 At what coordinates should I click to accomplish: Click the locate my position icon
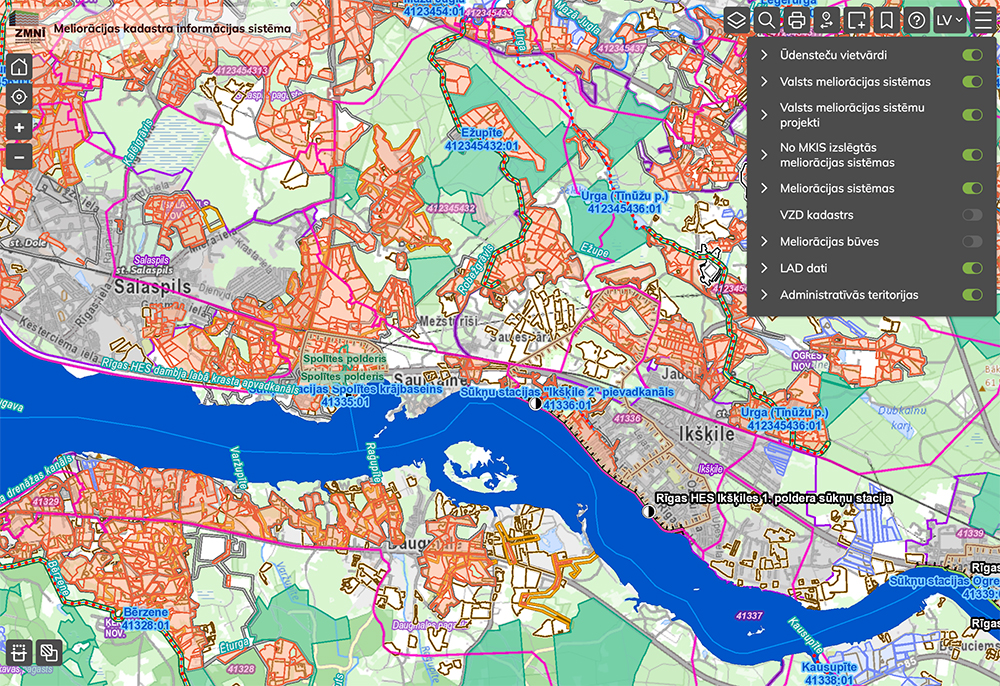(x=19, y=97)
